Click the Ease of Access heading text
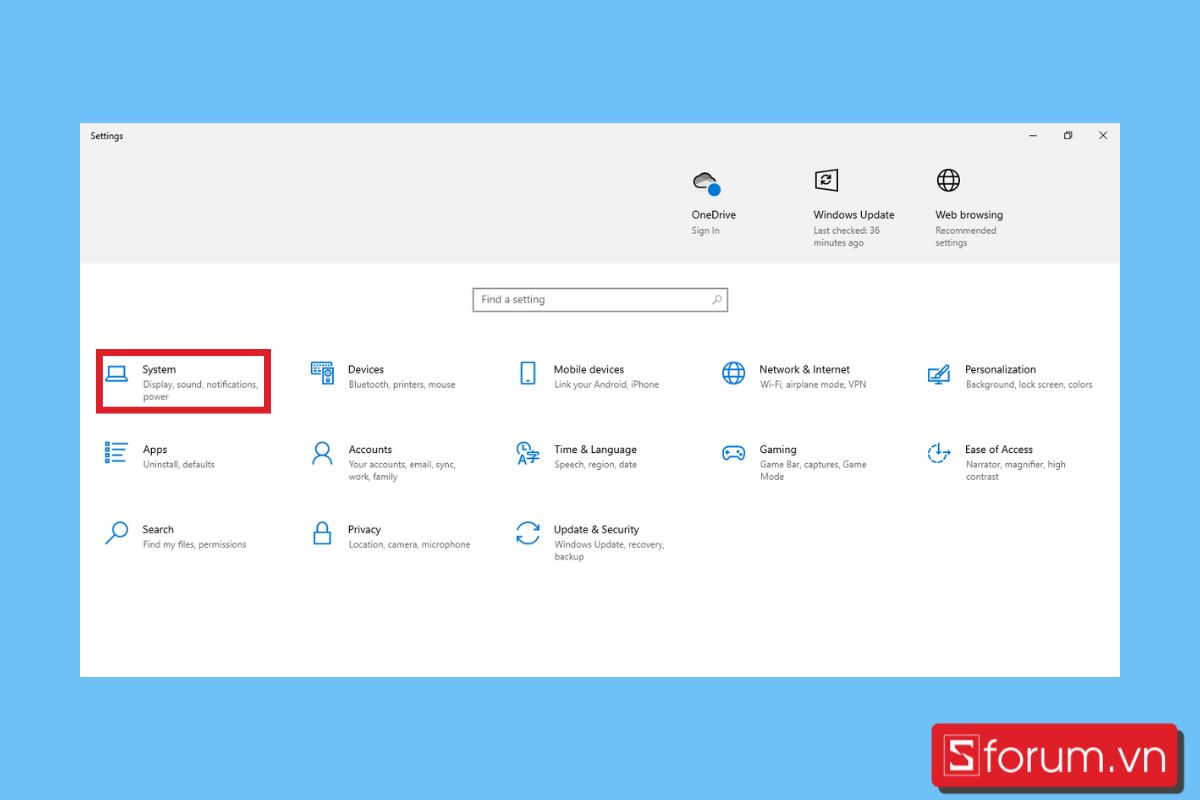 999,450
